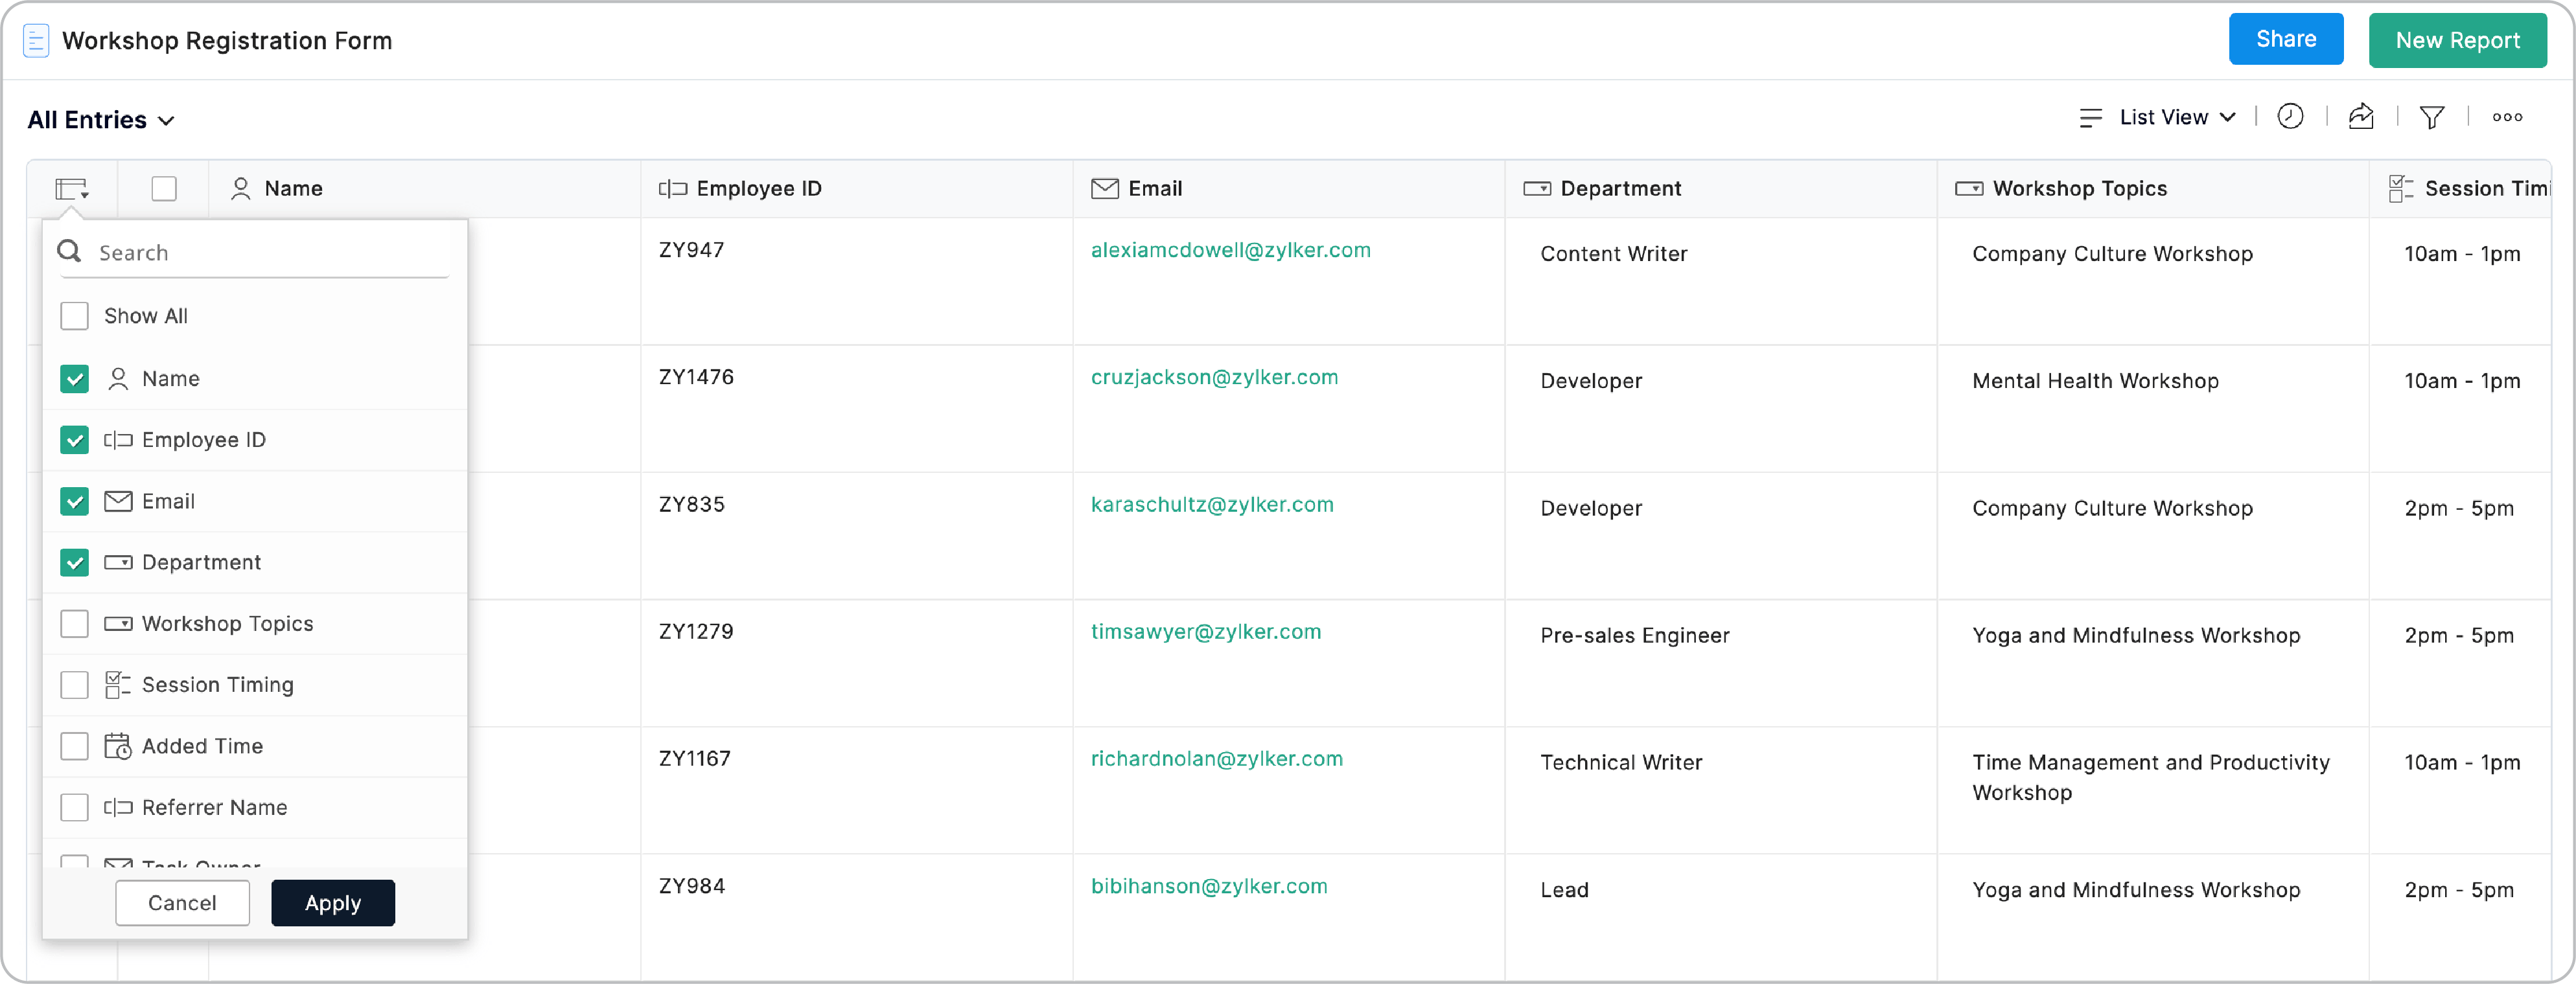This screenshot has height=984, width=2576.
Task: Click the Department column header
Action: [1620, 189]
